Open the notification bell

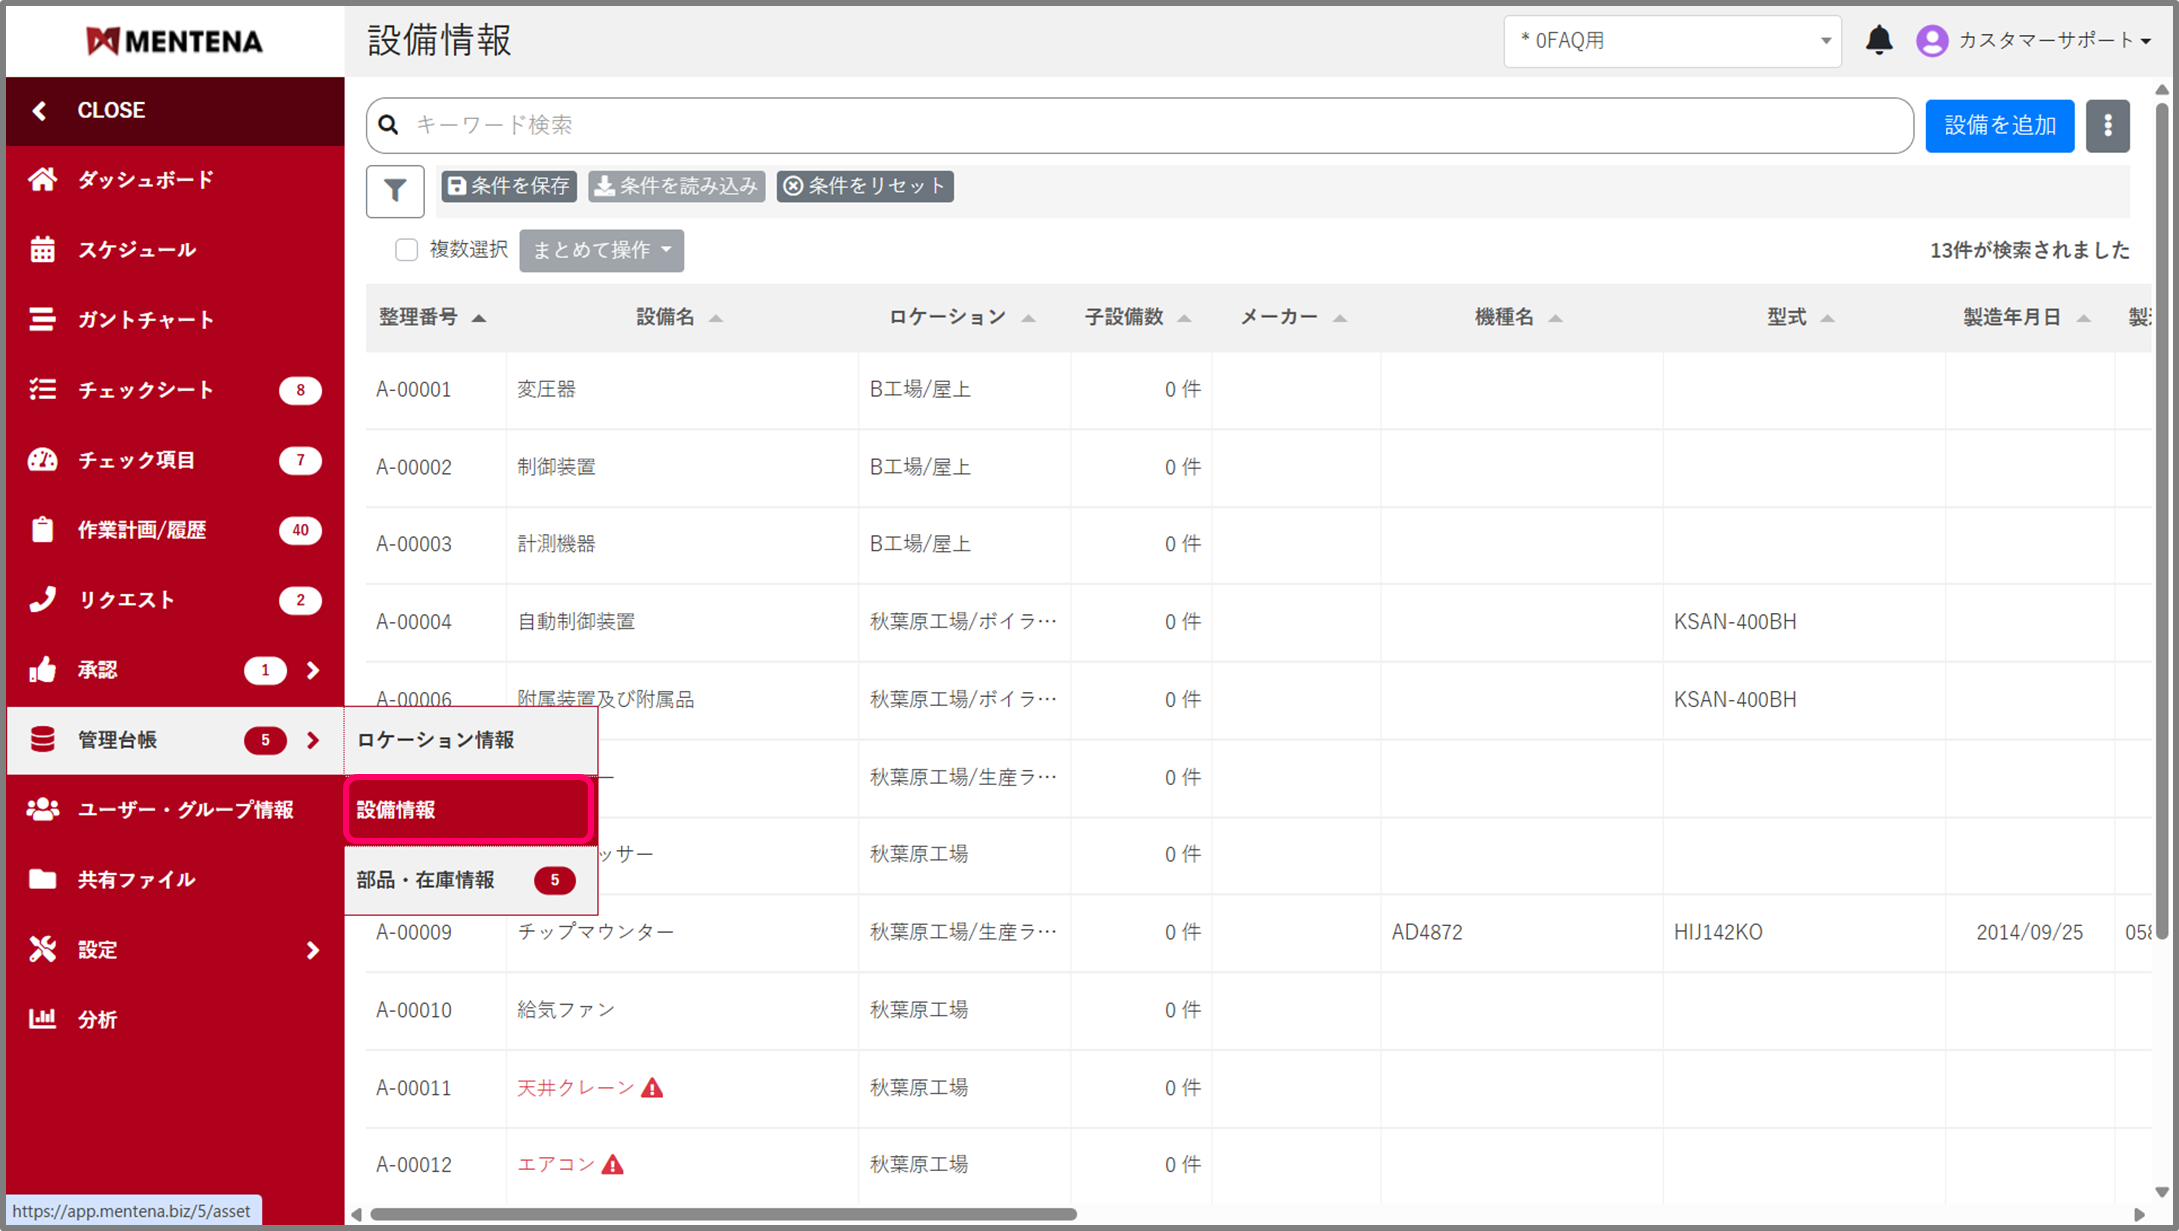click(1879, 40)
